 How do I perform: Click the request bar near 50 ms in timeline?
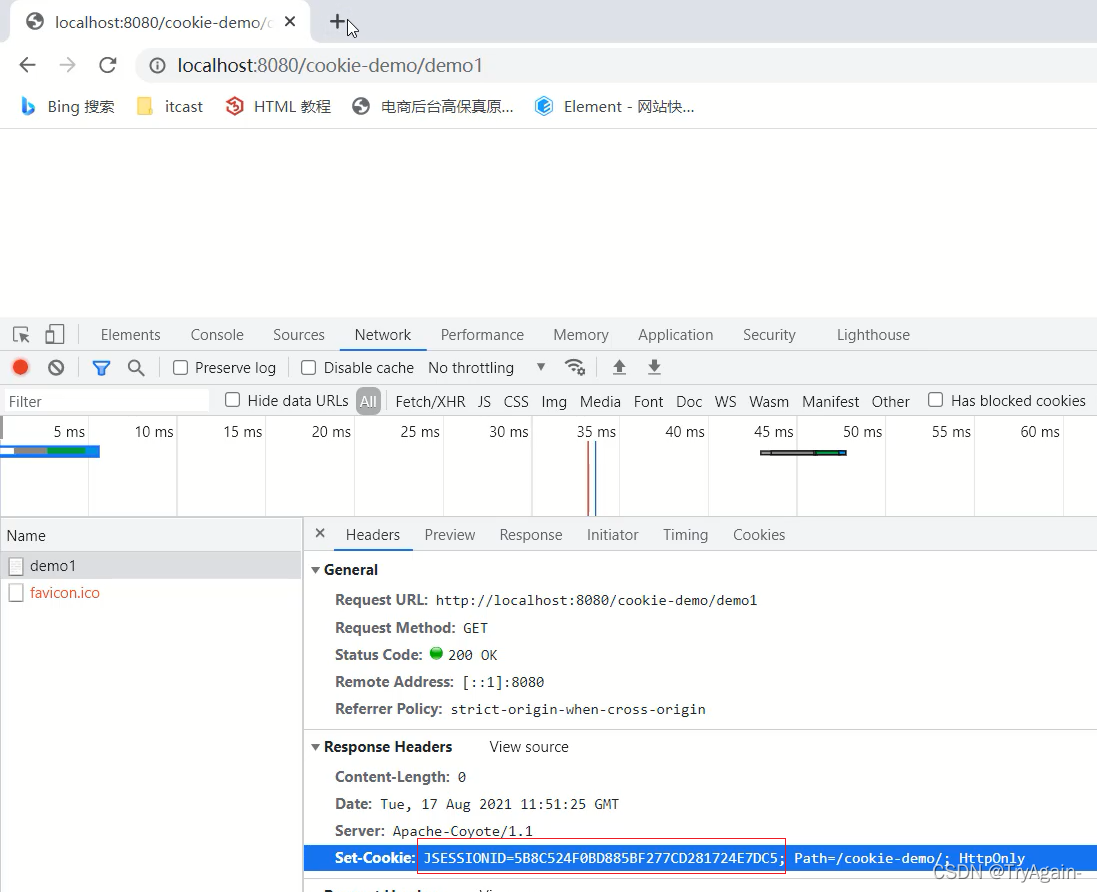pos(803,453)
